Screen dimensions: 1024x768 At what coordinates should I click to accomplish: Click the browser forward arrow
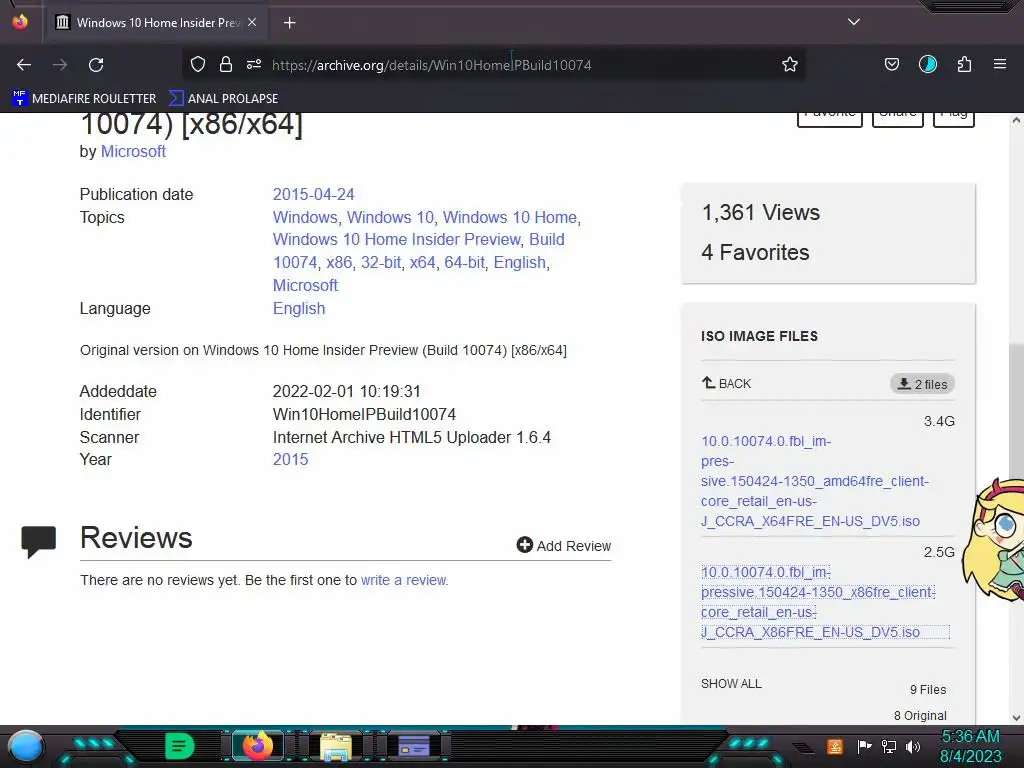pos(60,65)
